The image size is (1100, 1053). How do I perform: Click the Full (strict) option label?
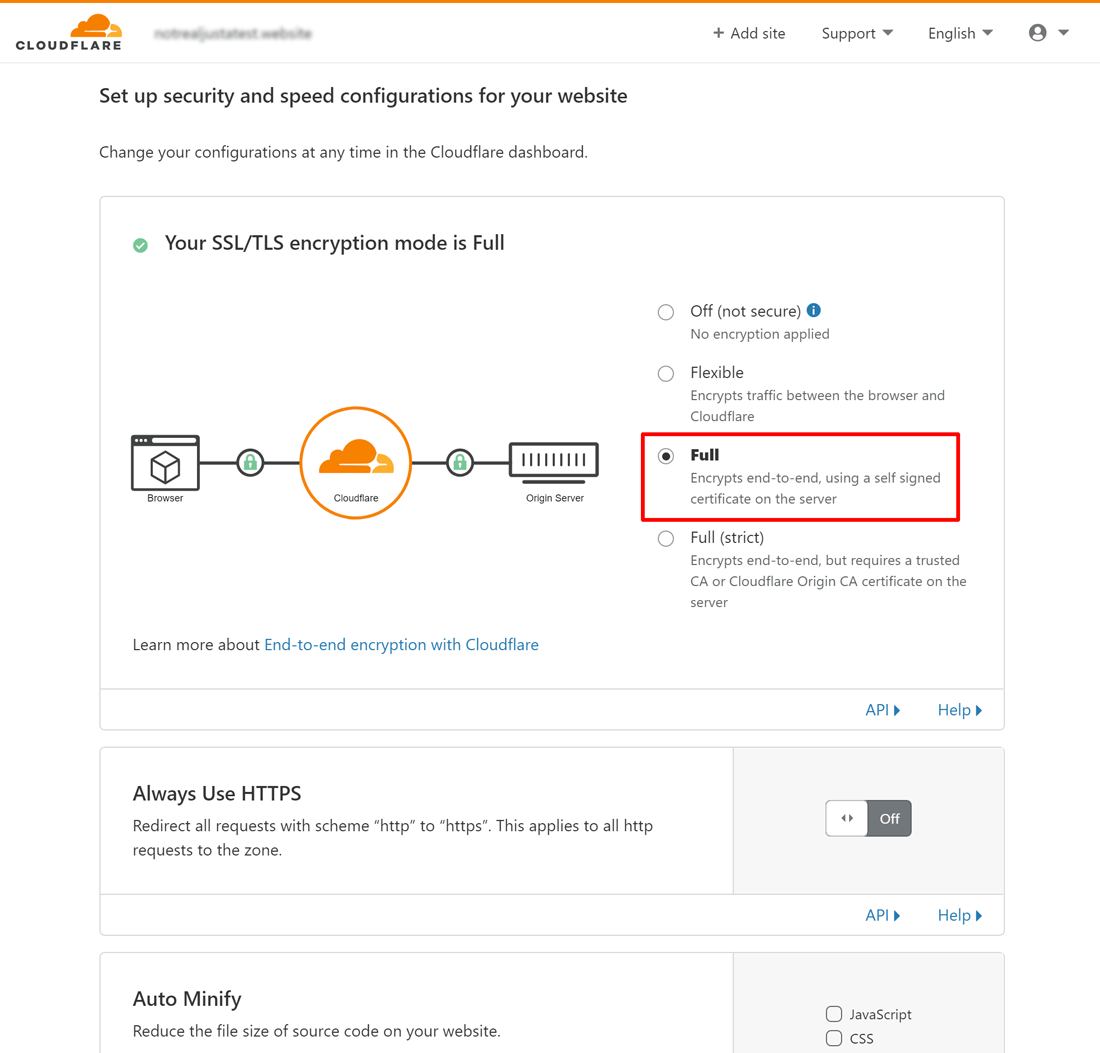click(727, 537)
